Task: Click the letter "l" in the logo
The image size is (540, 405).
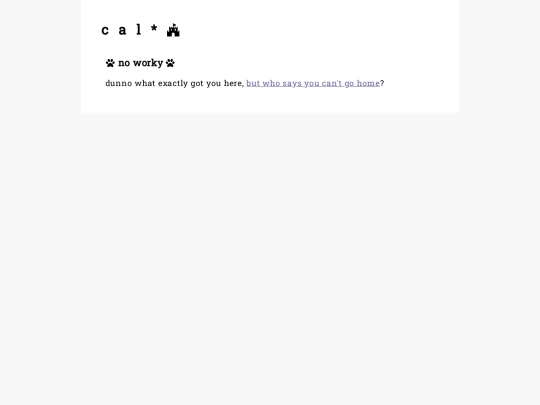Action: click(139, 29)
